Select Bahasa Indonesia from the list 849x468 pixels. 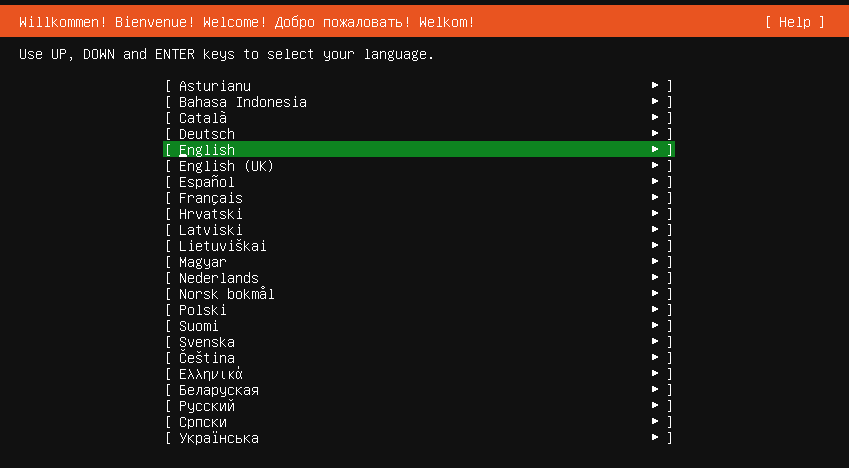pos(419,101)
